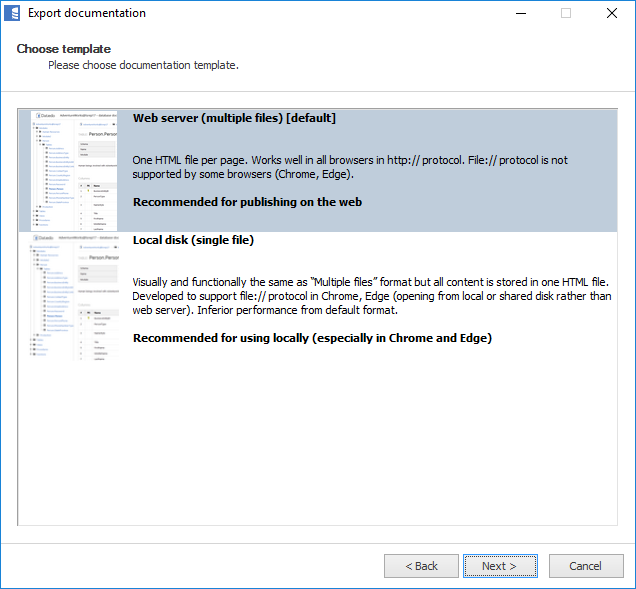The height and width of the screenshot is (589, 636).
Task: Minimize the Export documentation window
Action: click(x=520, y=14)
